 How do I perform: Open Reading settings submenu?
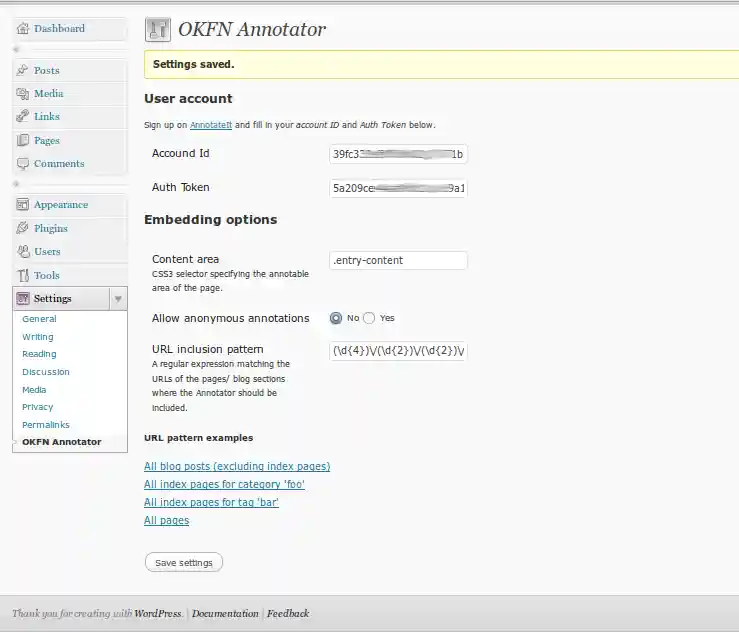pos(39,354)
